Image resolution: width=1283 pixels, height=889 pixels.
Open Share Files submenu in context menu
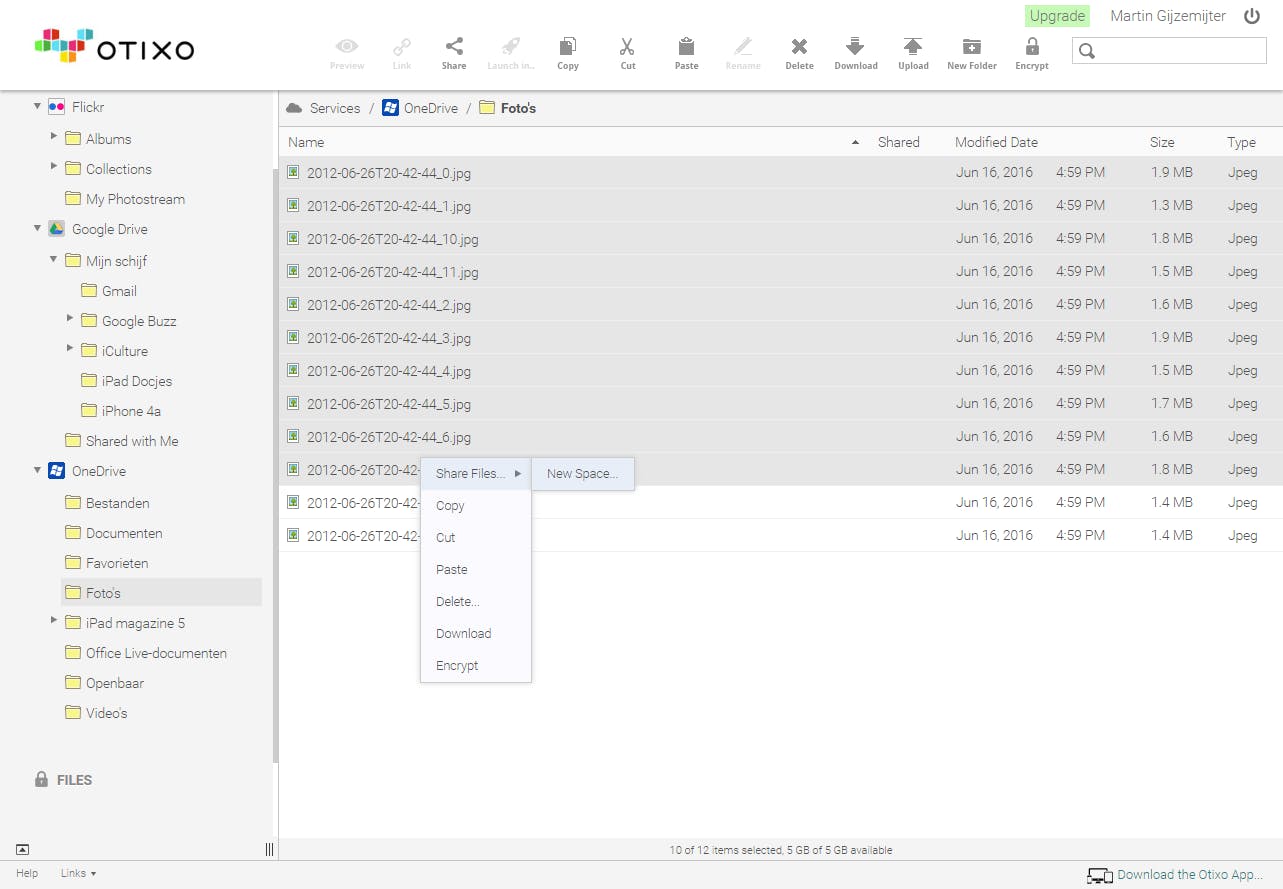point(476,473)
